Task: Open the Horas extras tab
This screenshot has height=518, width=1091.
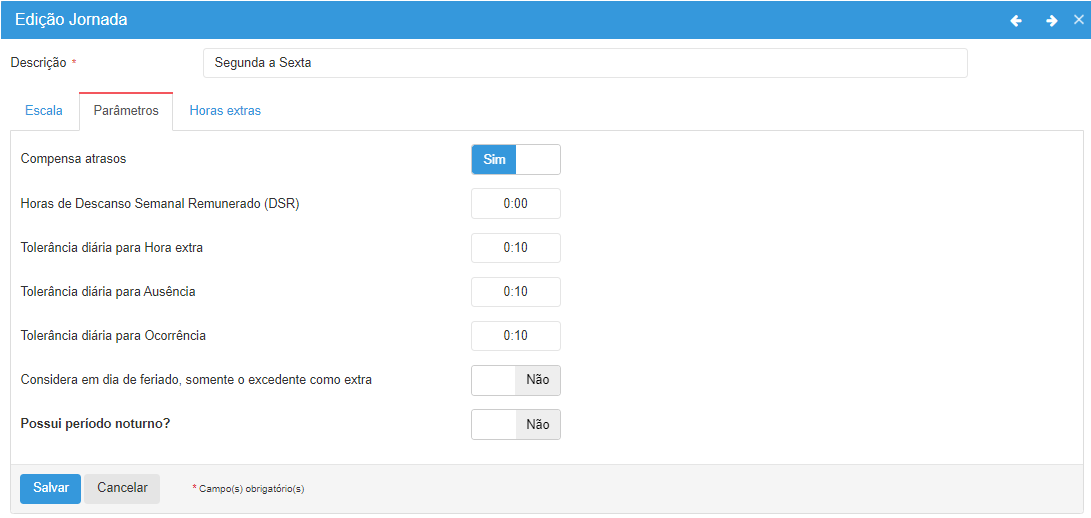Action: click(225, 111)
